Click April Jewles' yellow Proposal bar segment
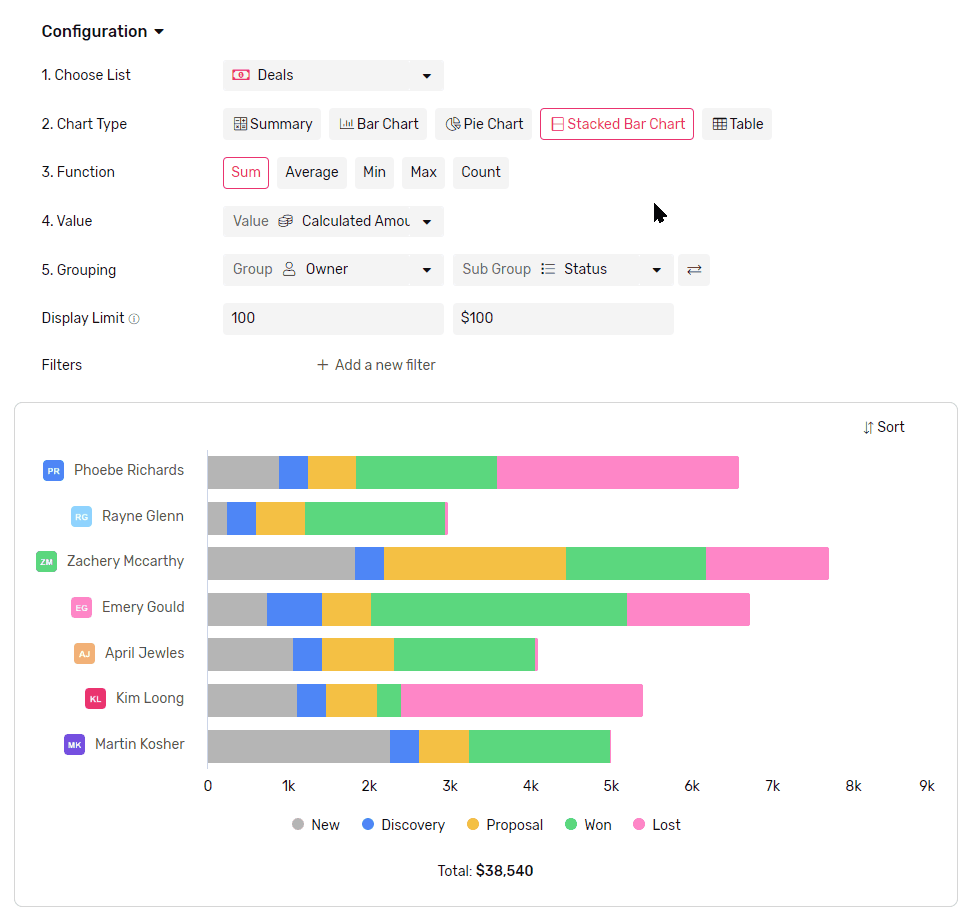 tap(358, 654)
